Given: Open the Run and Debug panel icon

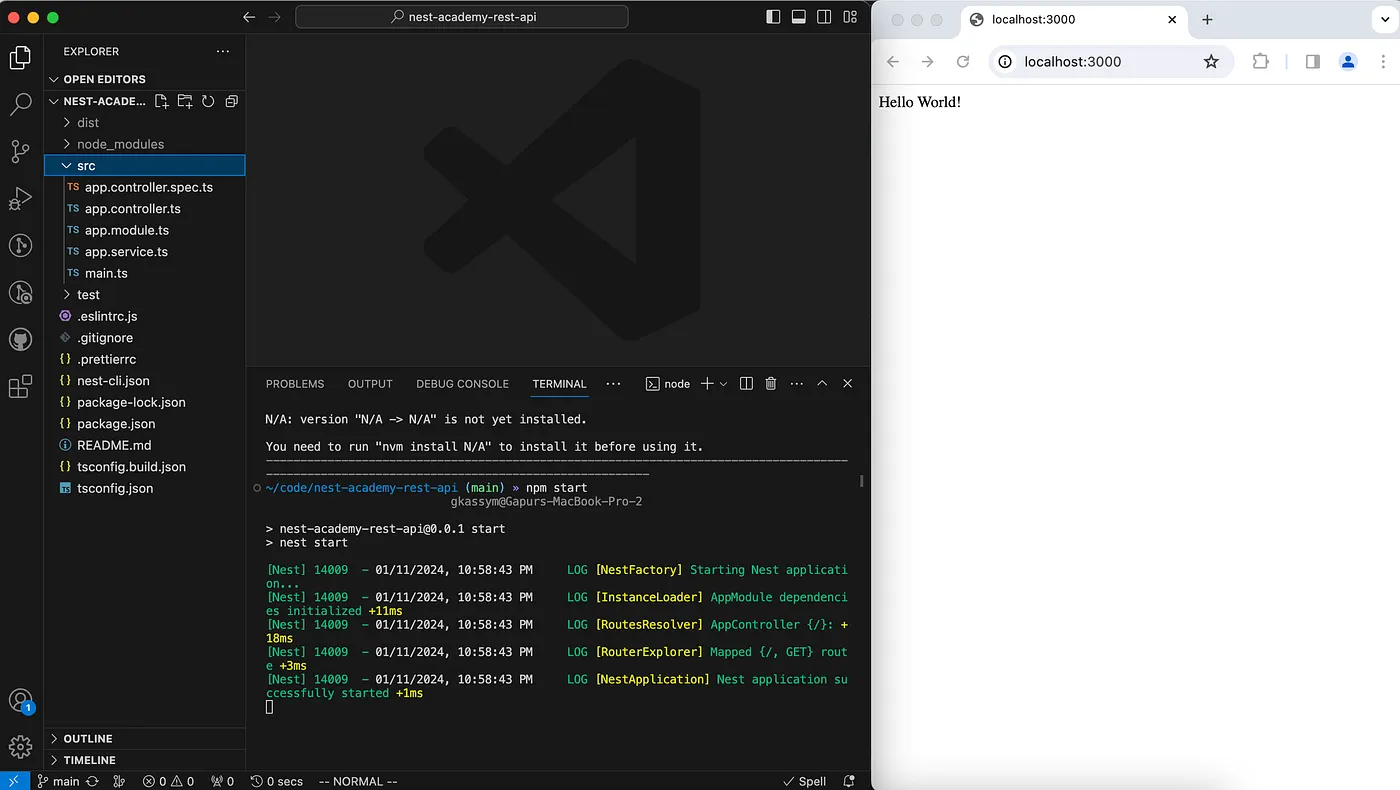Looking at the screenshot, I should pos(20,199).
